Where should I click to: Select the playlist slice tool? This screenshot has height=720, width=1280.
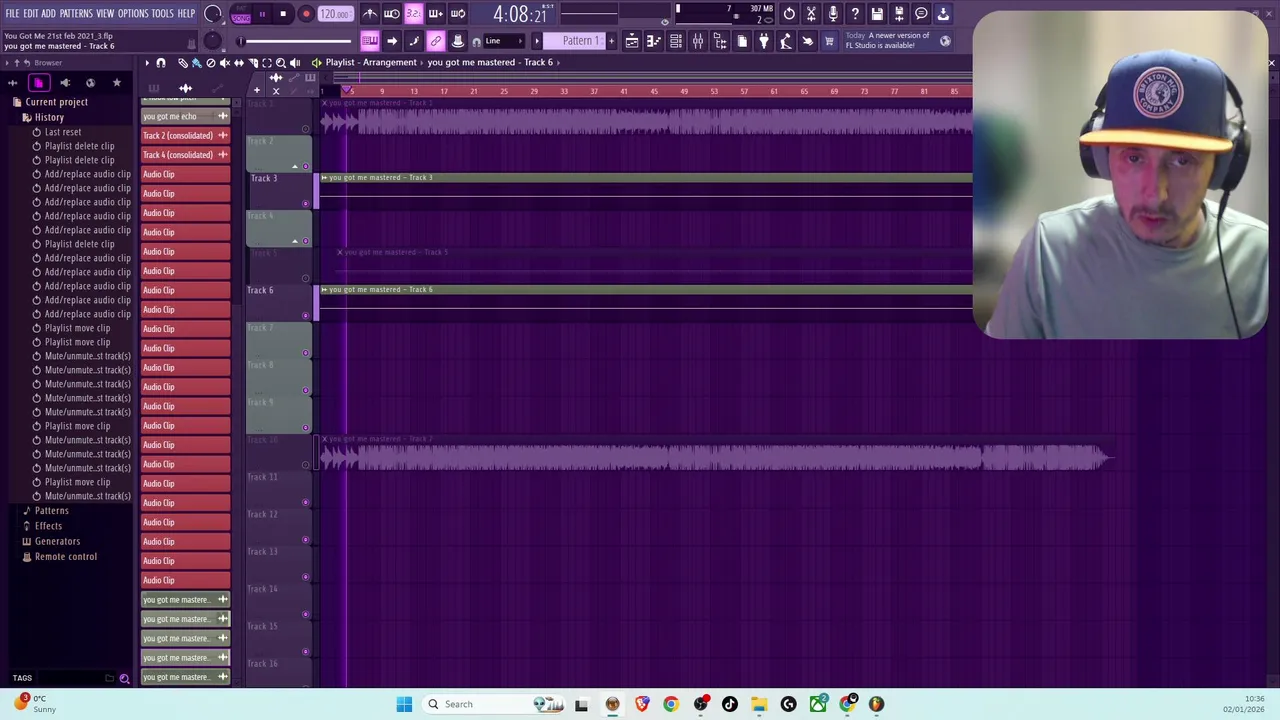(252, 63)
